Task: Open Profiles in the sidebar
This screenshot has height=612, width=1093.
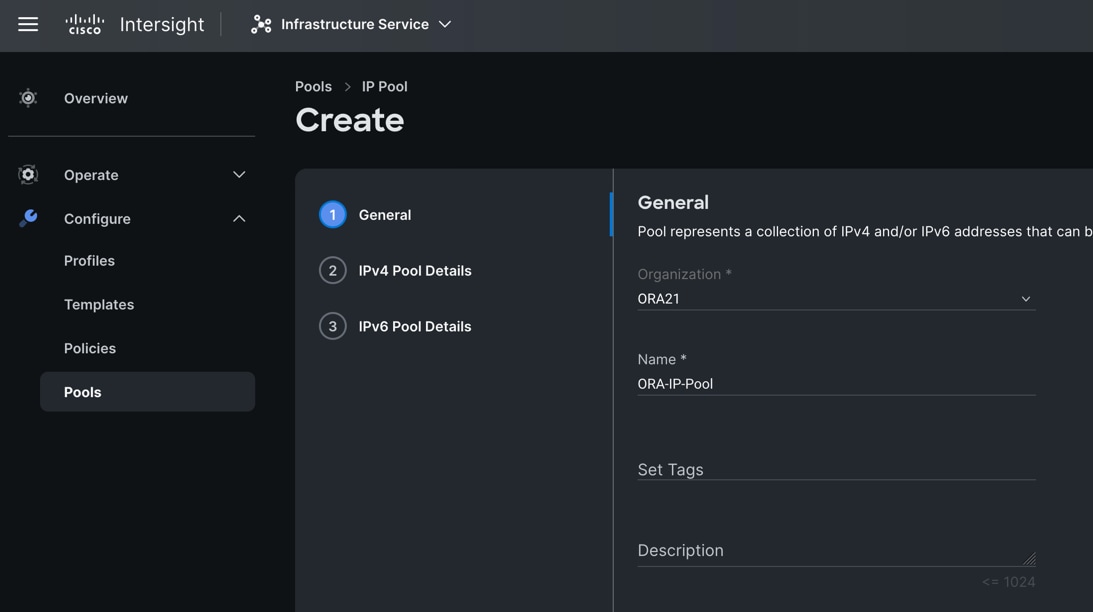Action: coord(89,261)
